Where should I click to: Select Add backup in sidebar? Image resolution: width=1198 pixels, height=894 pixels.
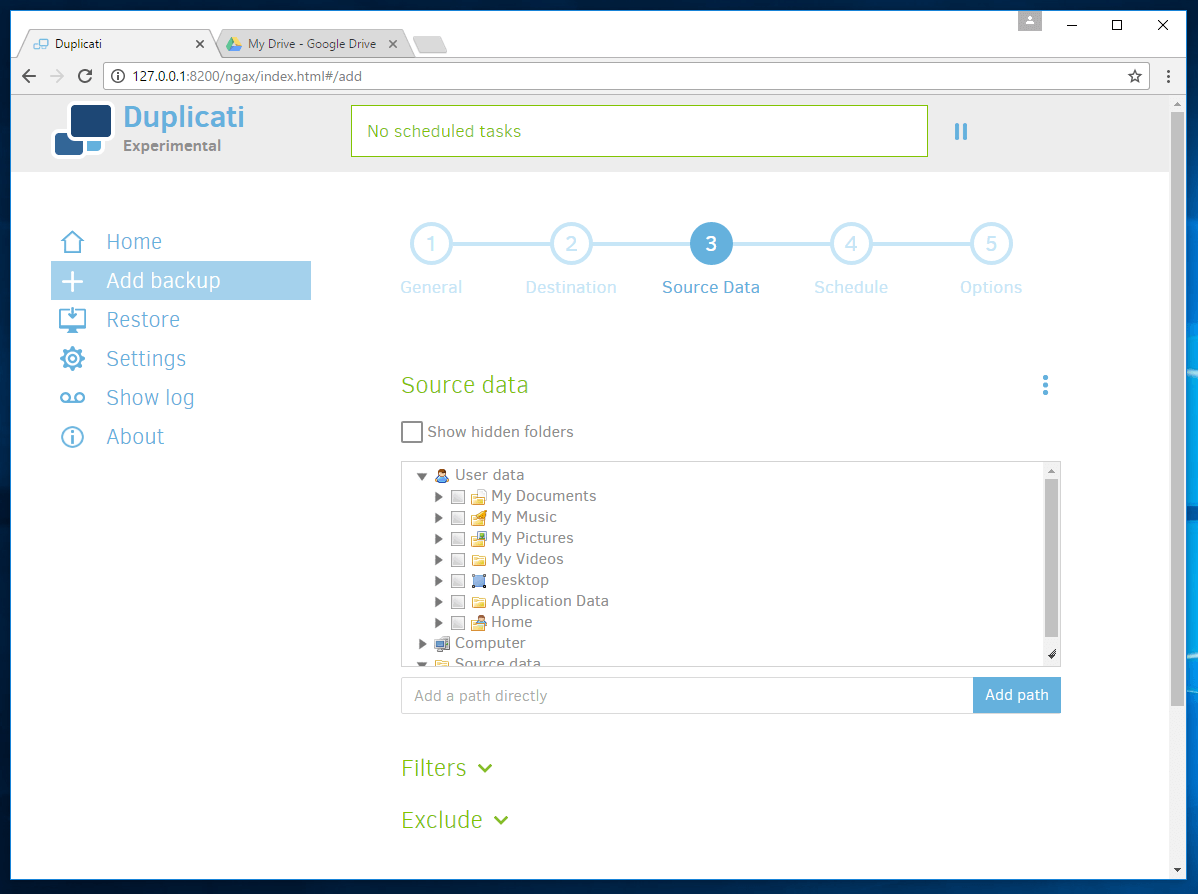point(163,281)
